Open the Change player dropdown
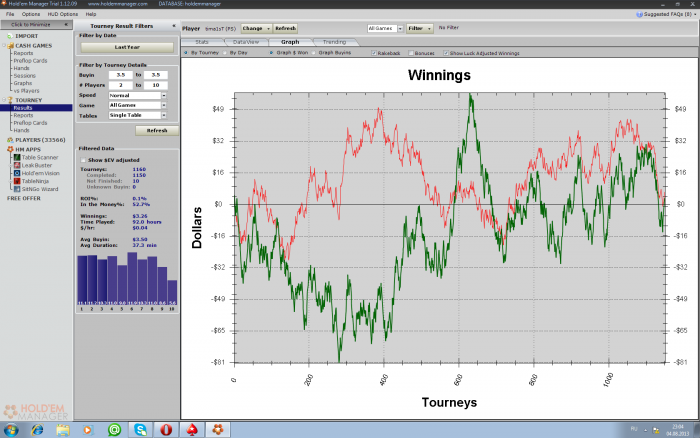The width and height of the screenshot is (700, 438). [256, 28]
